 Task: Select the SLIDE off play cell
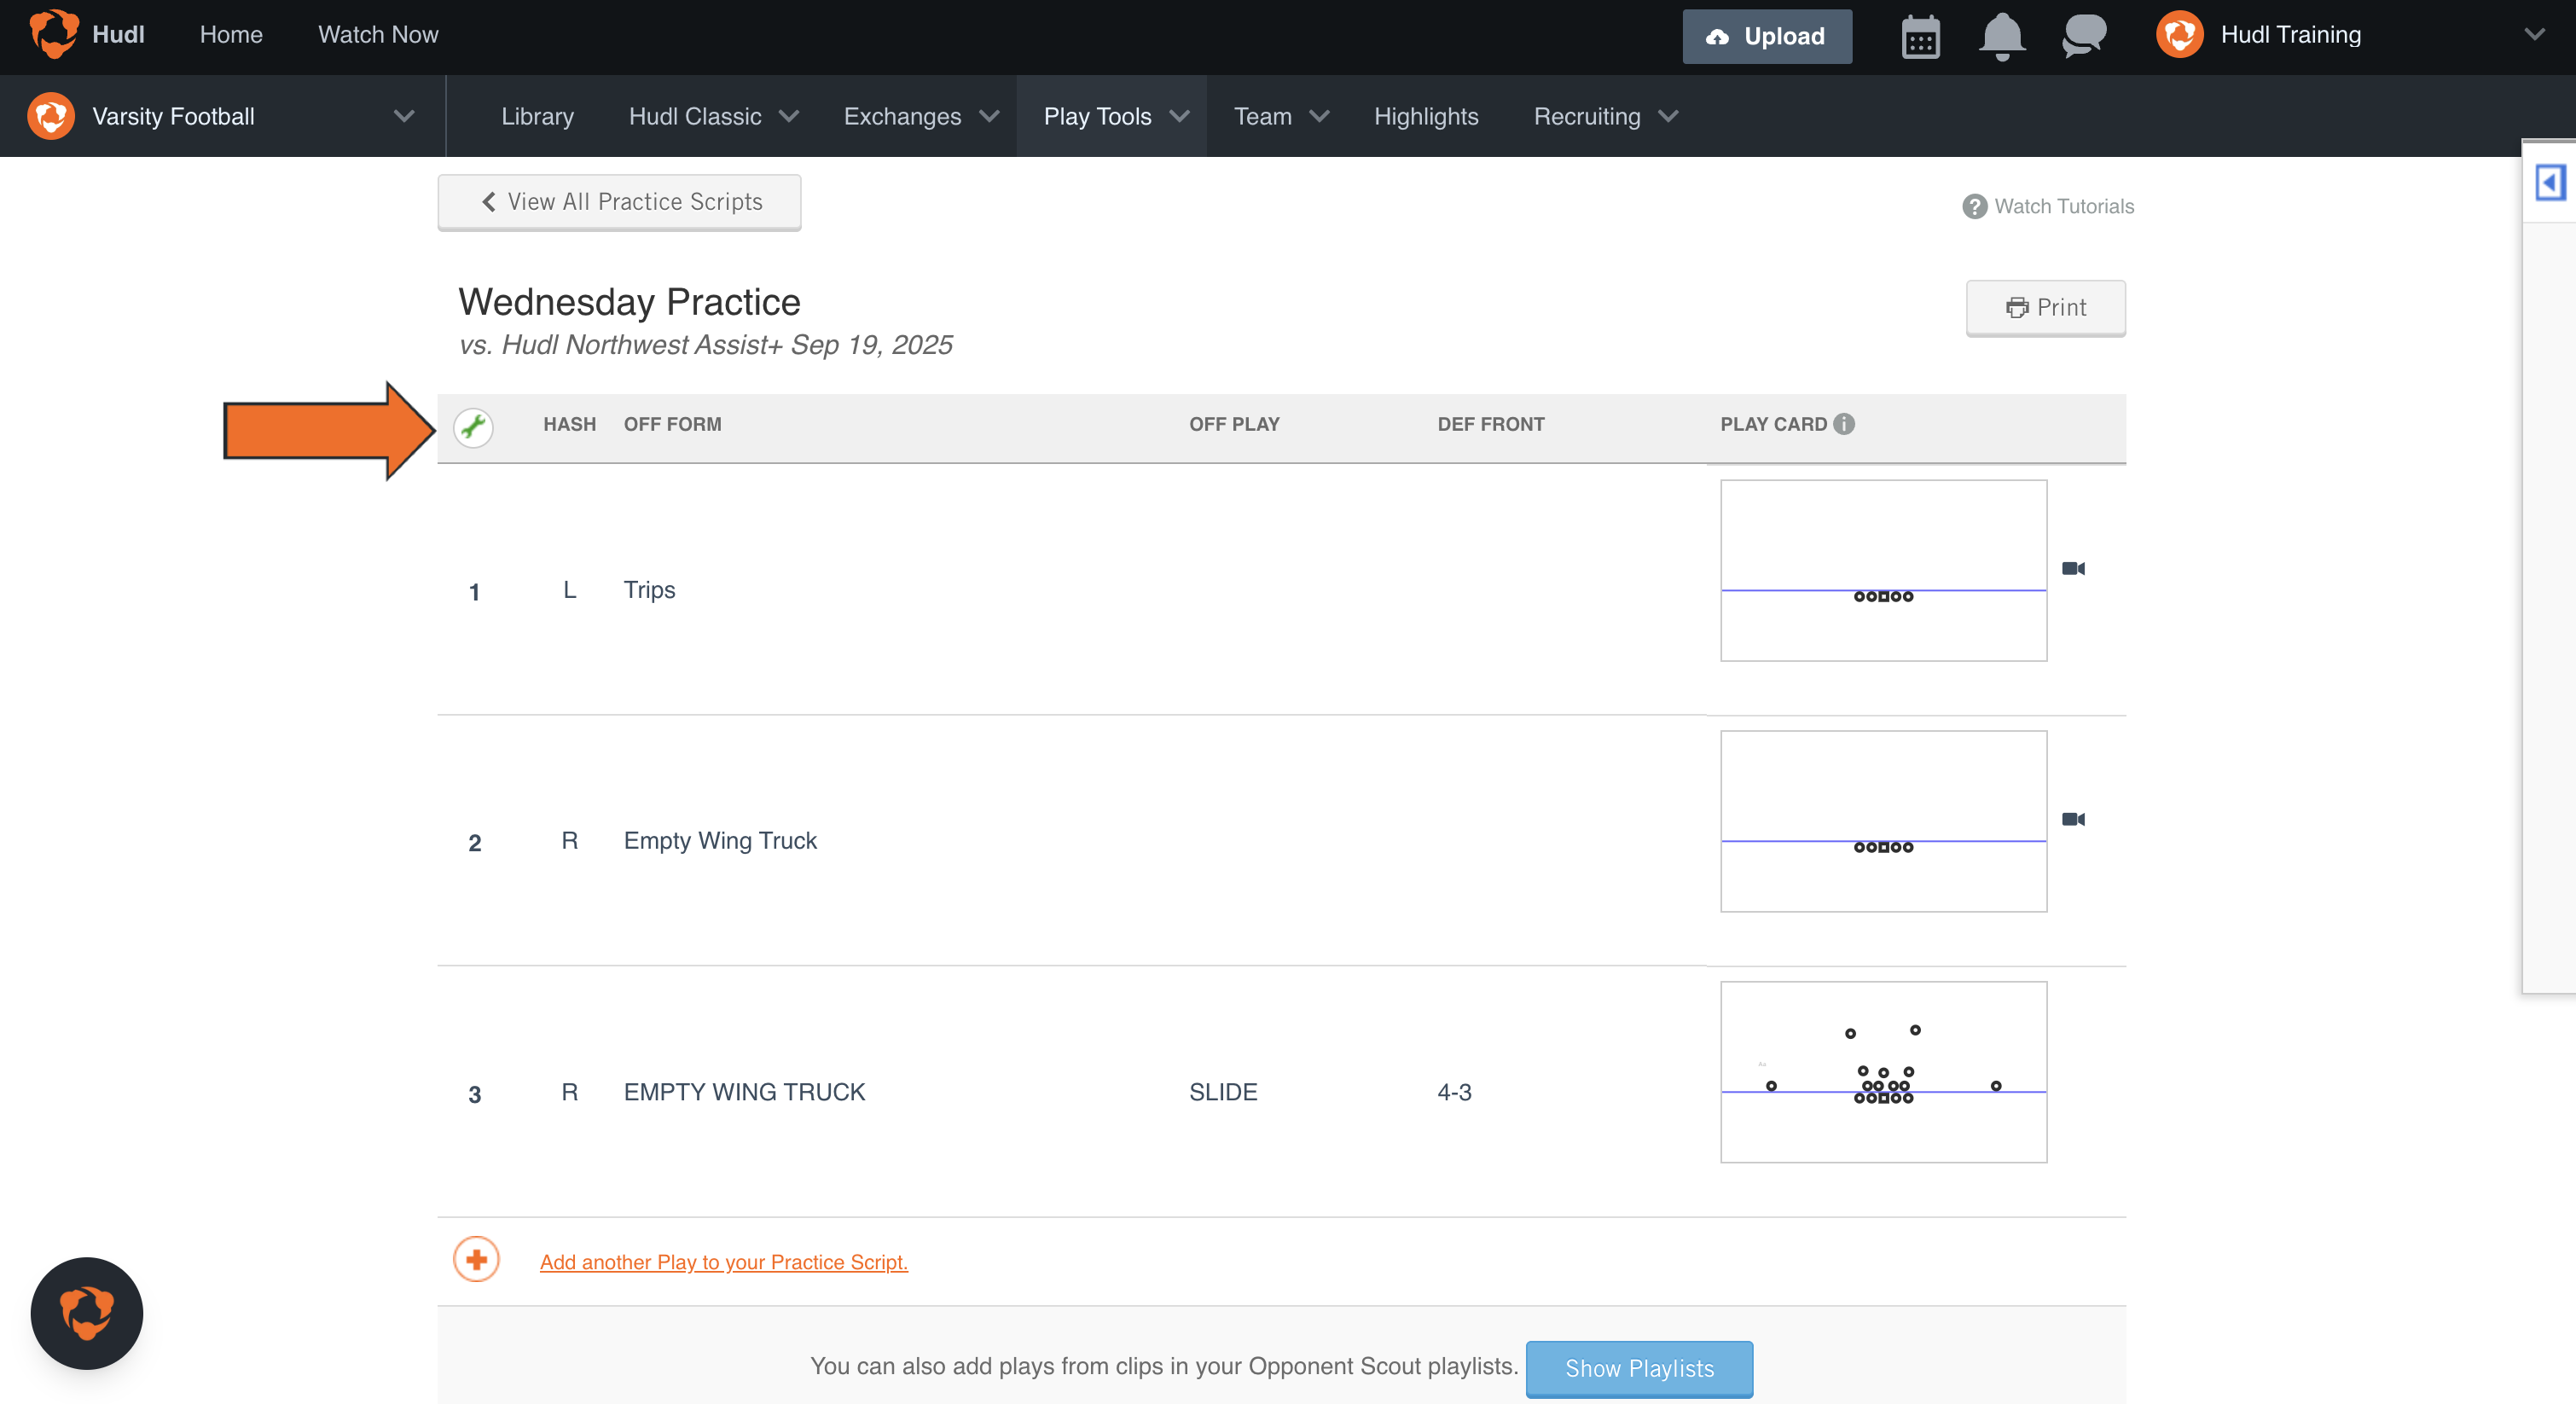coord(1223,1092)
